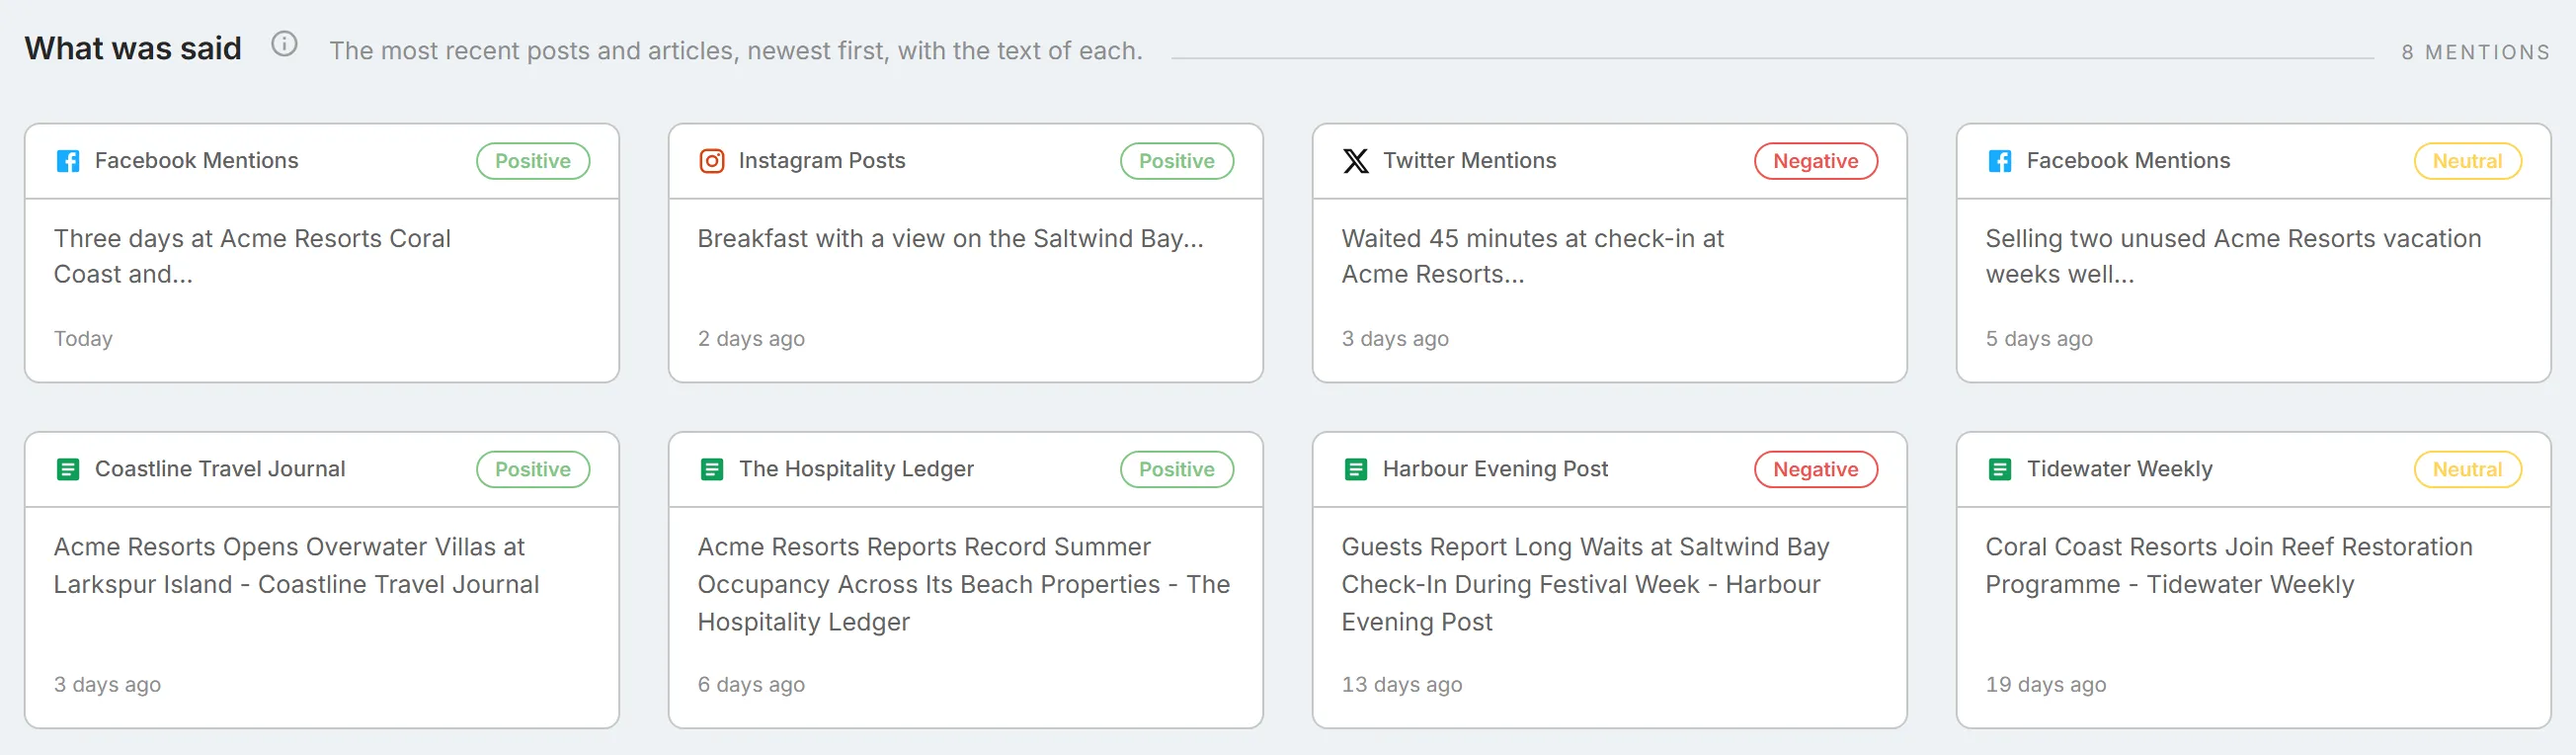Open the post 'Breakfast with a view on the Saltwind Bay...'
Screen dimensions: 2576x755
(951, 239)
